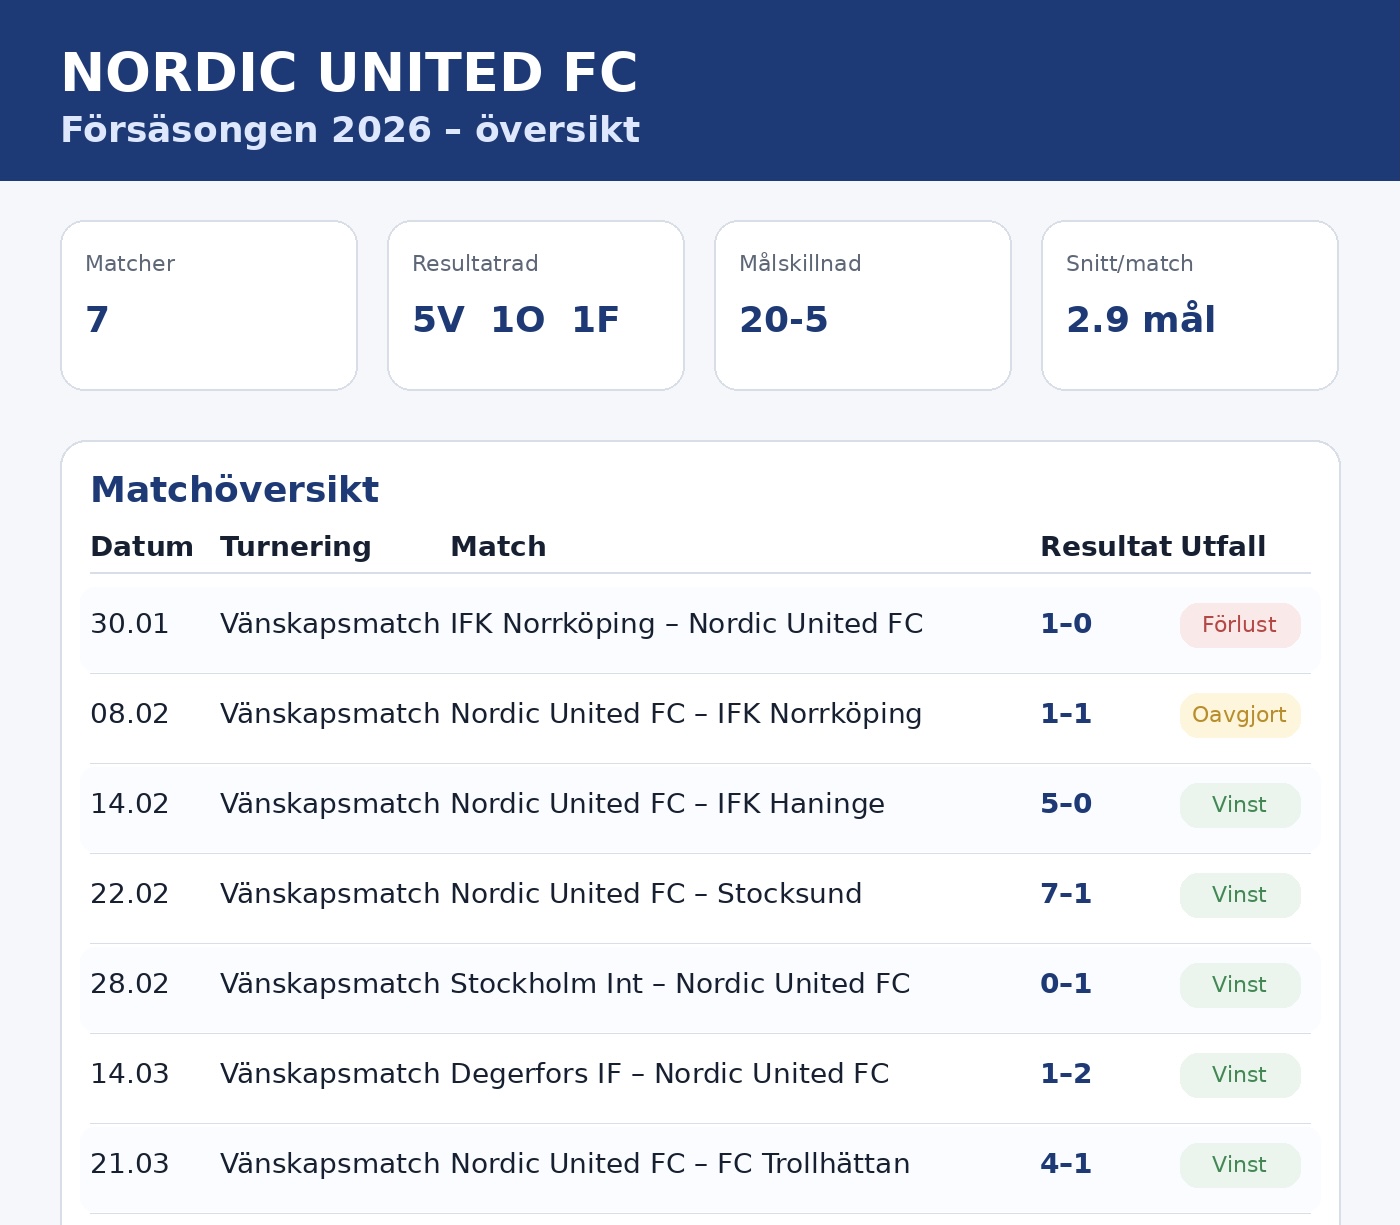
Task: Open the Nordic United FC – FC Trollhättan match
Action: coord(680,1165)
